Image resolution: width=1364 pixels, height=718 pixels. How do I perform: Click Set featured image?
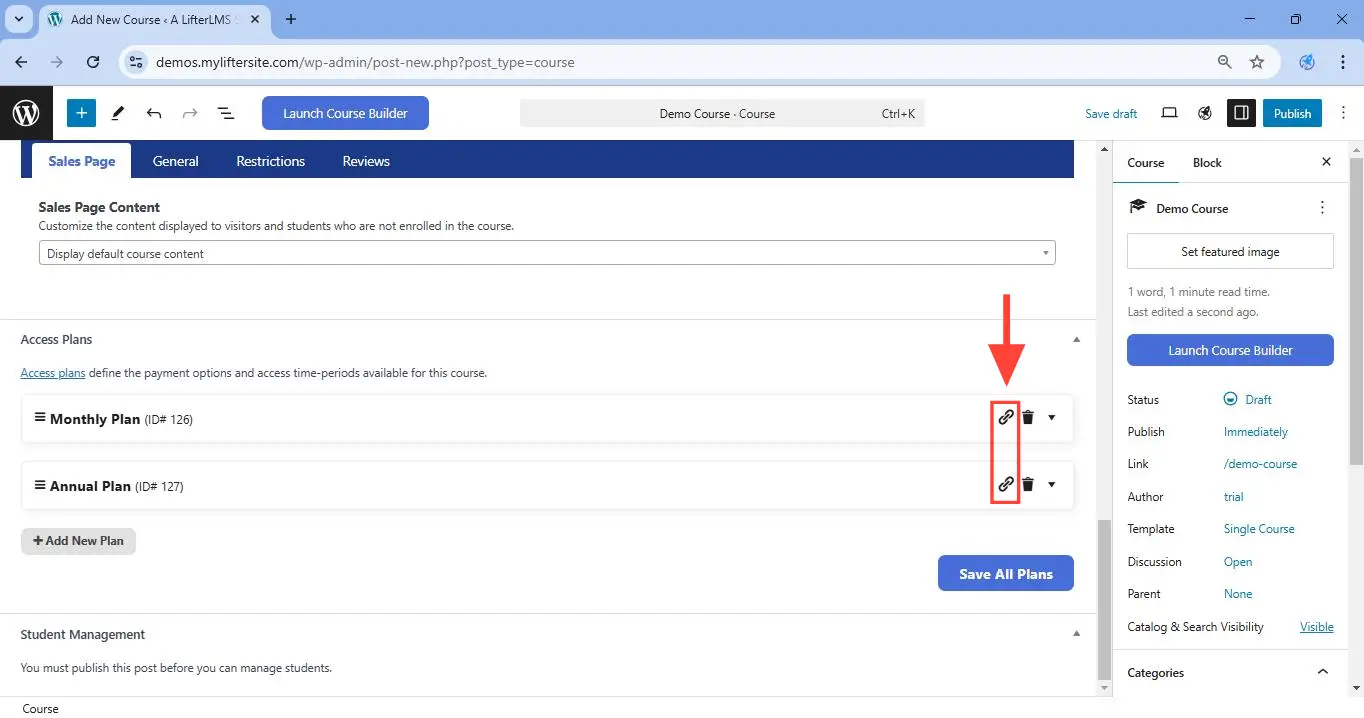1230,251
